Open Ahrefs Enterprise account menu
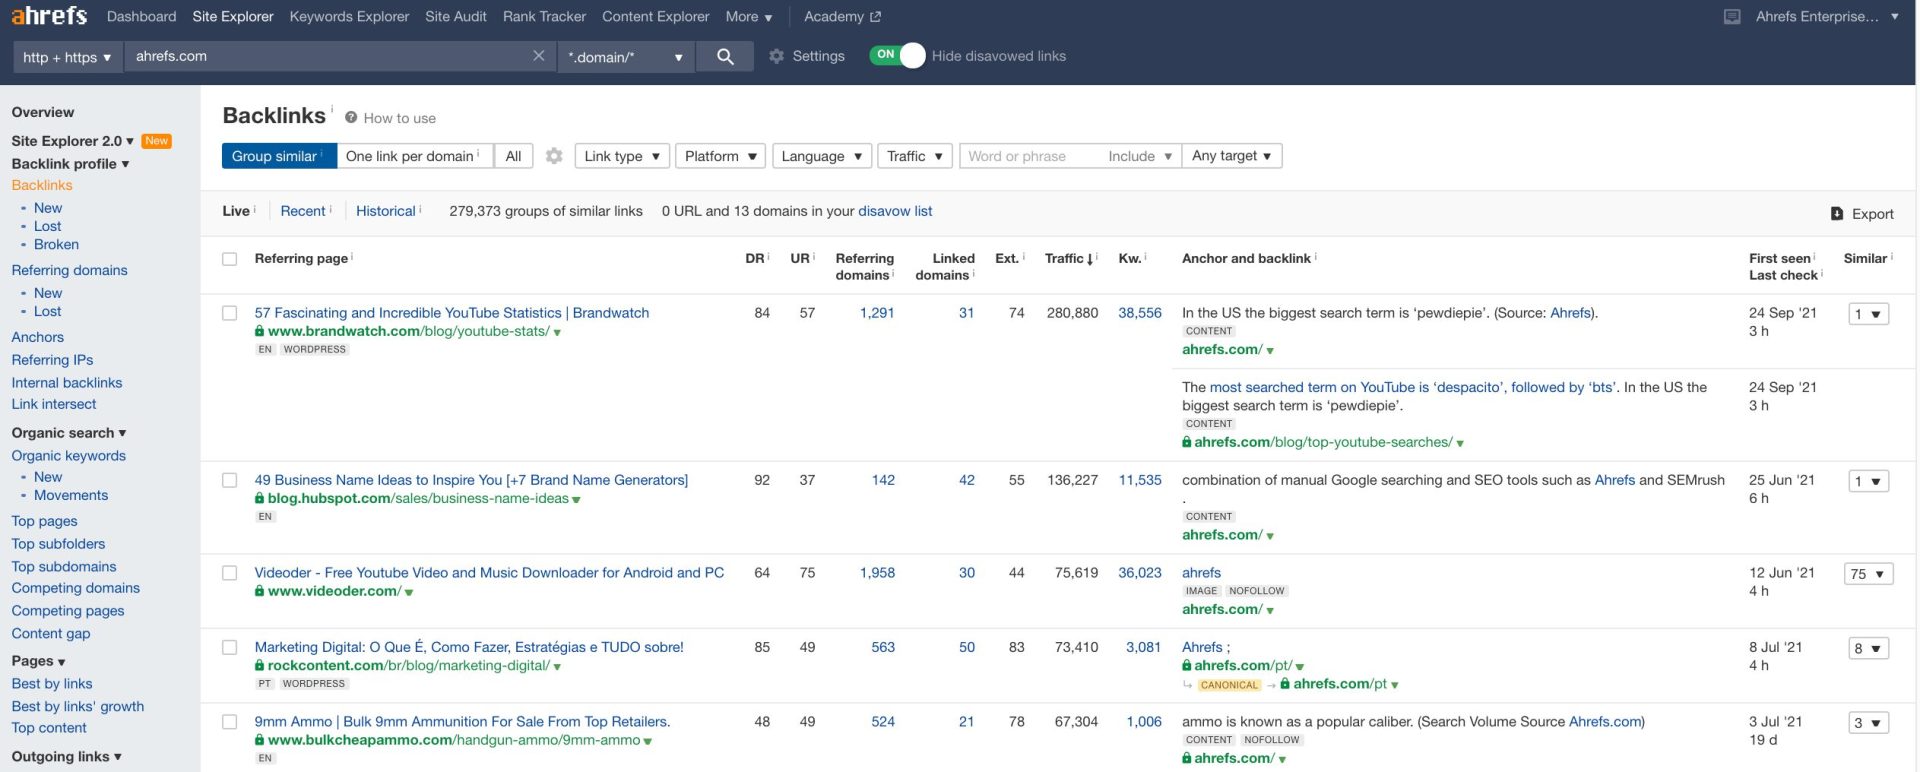This screenshot has height=772, width=1920. 1826,17
